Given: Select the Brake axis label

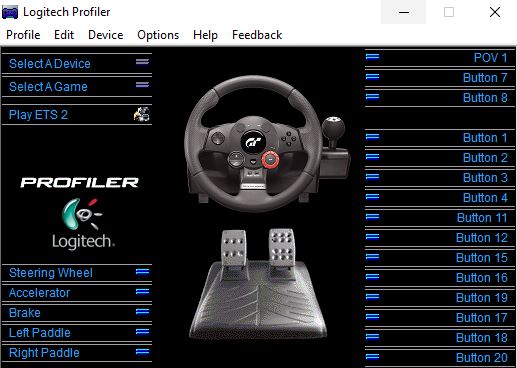Looking at the screenshot, I should click(25, 313).
